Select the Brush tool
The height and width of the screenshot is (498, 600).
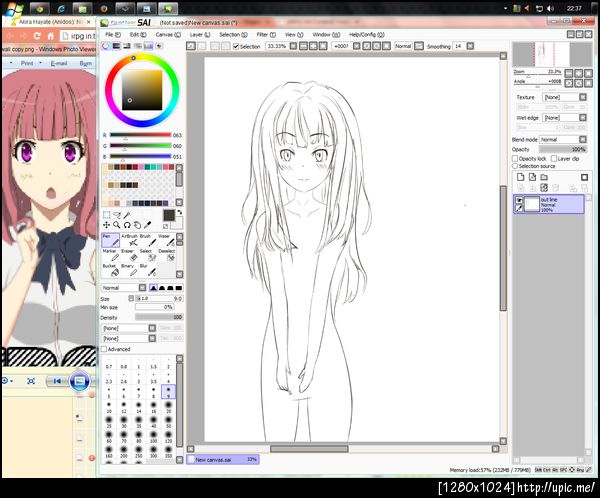pos(148,240)
